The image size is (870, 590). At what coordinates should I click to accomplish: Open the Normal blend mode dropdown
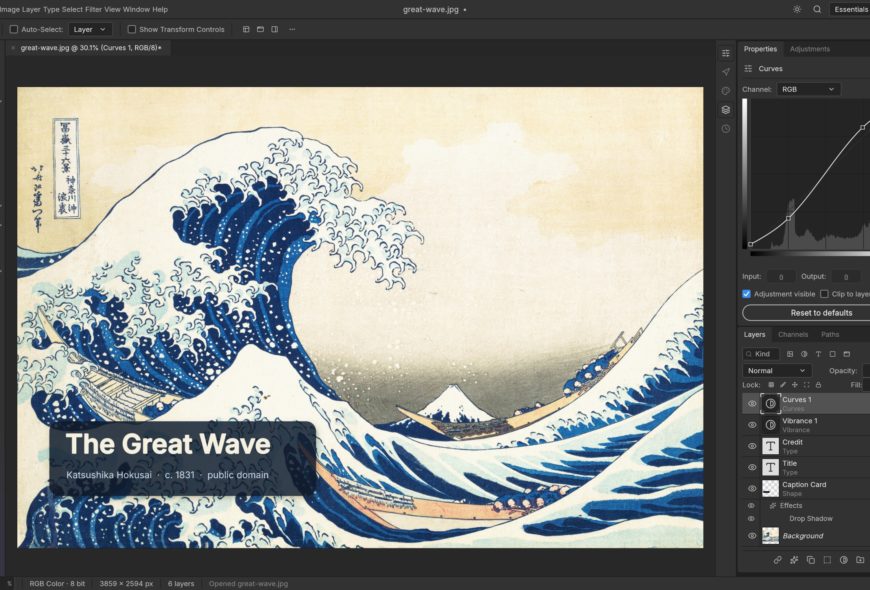(x=777, y=371)
